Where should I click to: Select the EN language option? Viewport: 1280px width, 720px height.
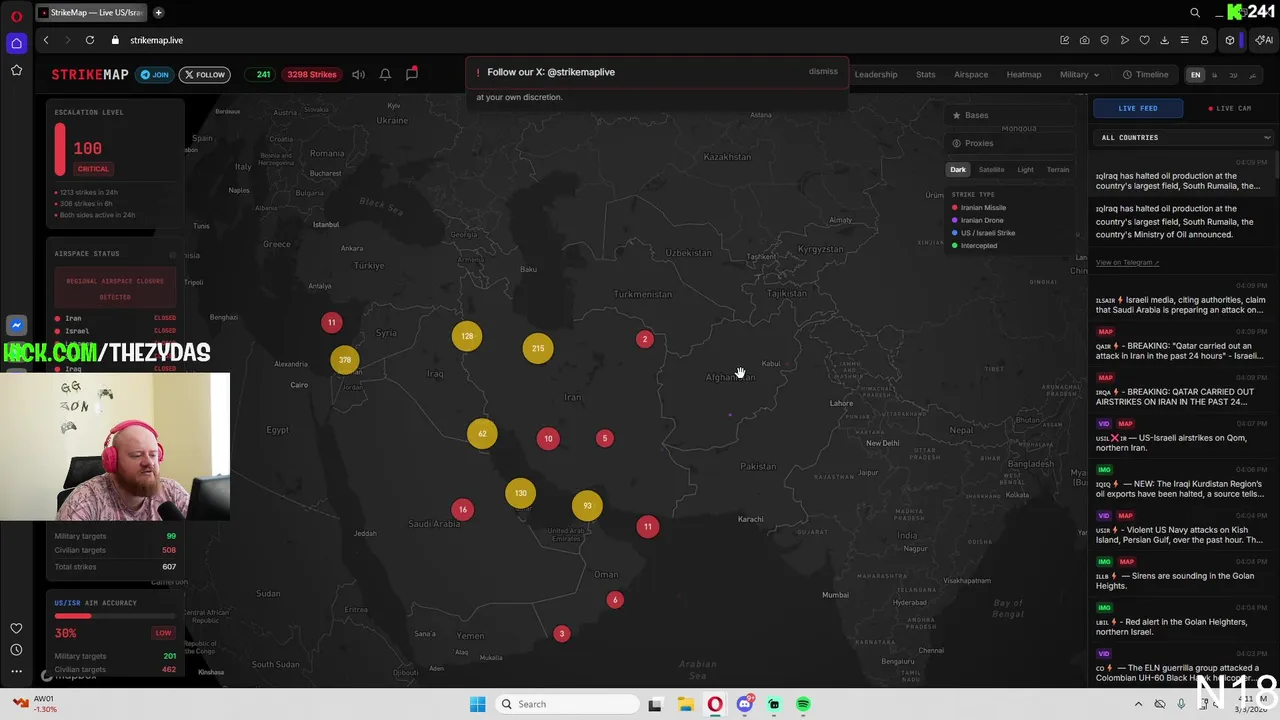point(1195,75)
